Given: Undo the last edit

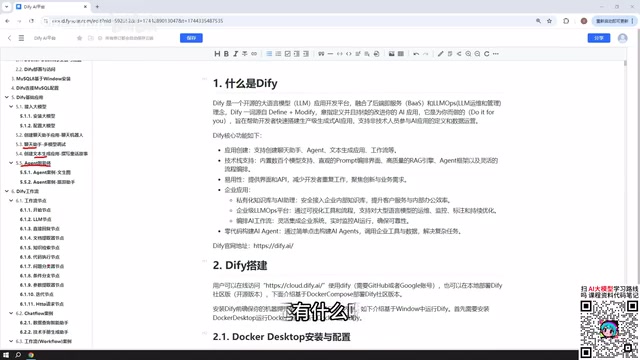Looking at the screenshot, I should click(x=416, y=54).
